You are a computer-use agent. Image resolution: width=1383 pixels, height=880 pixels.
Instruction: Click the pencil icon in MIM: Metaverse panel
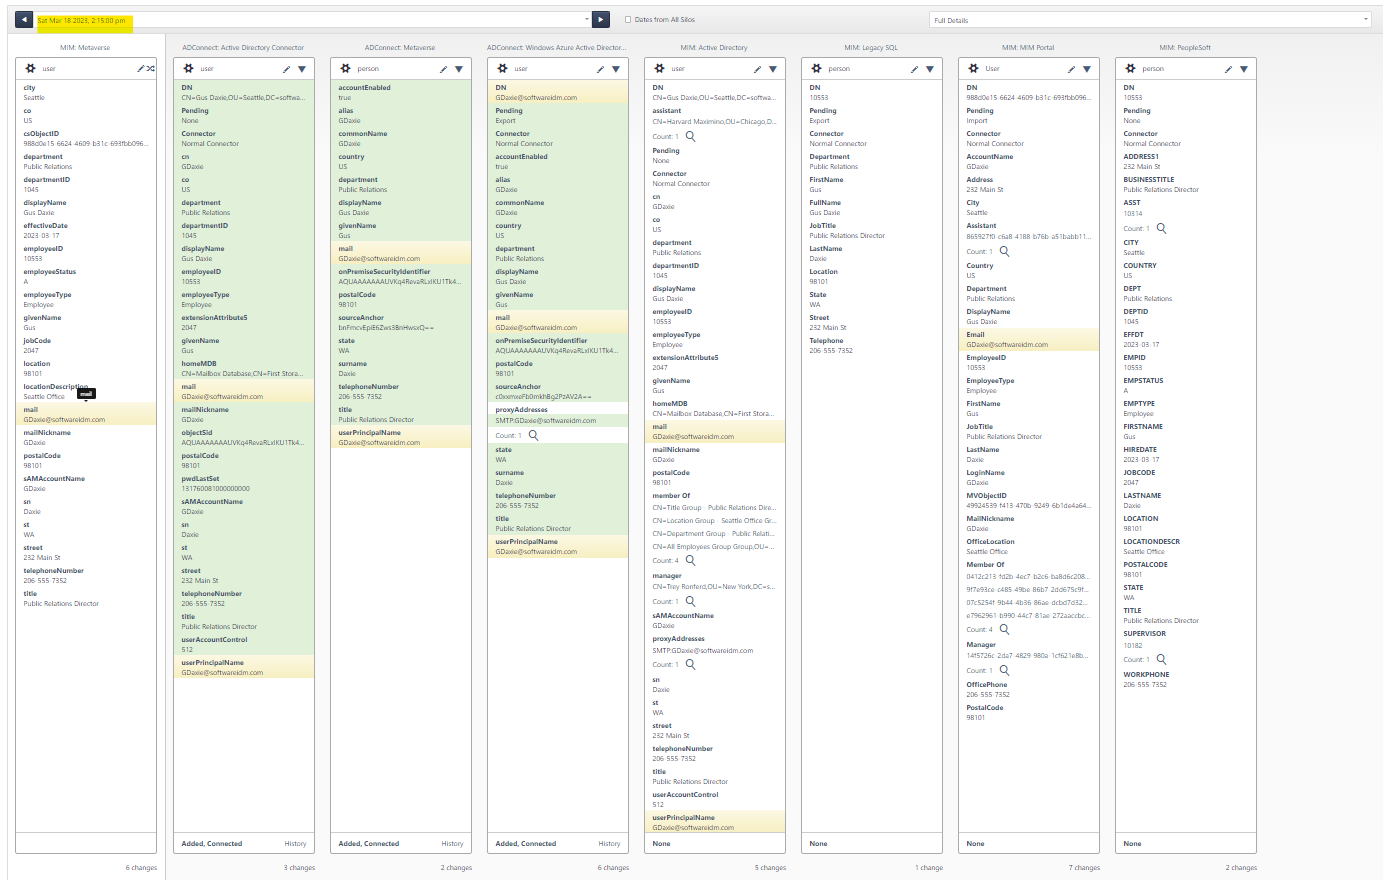point(141,69)
